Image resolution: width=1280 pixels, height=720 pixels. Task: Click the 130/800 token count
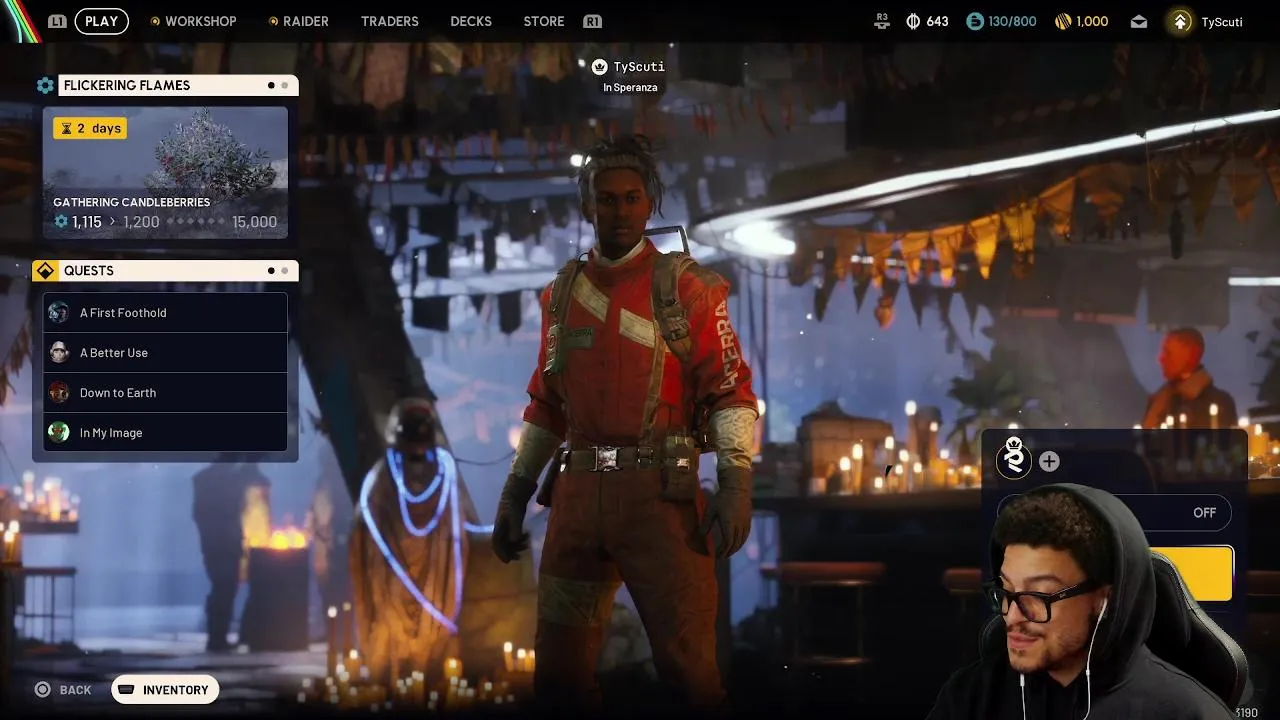(1012, 21)
